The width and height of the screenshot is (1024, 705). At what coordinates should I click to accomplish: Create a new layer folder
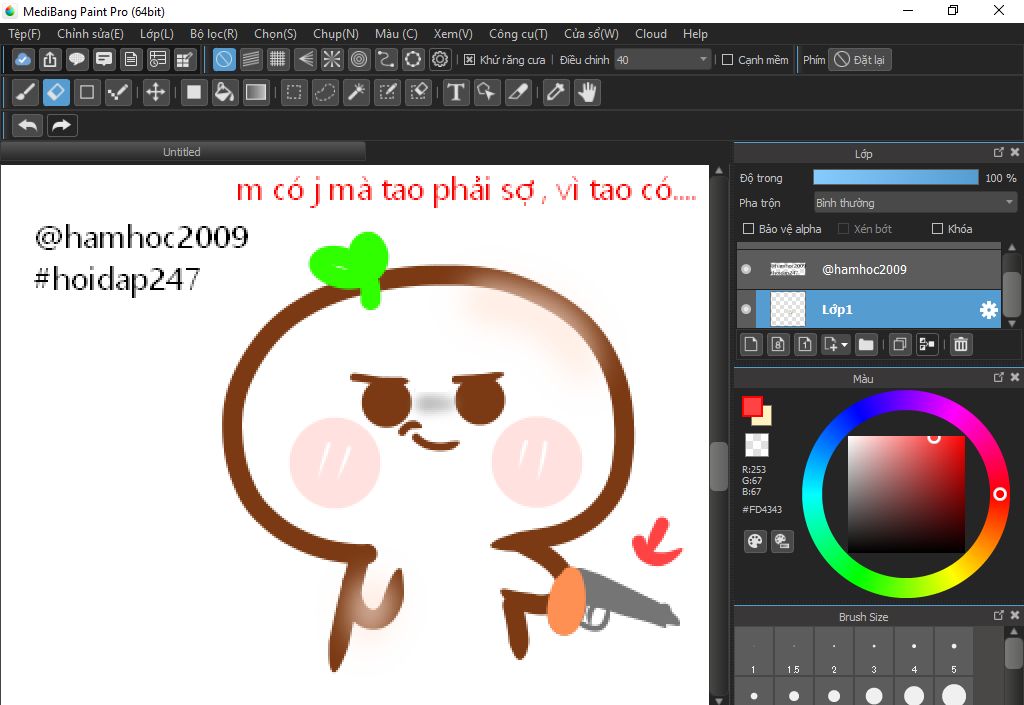point(866,344)
